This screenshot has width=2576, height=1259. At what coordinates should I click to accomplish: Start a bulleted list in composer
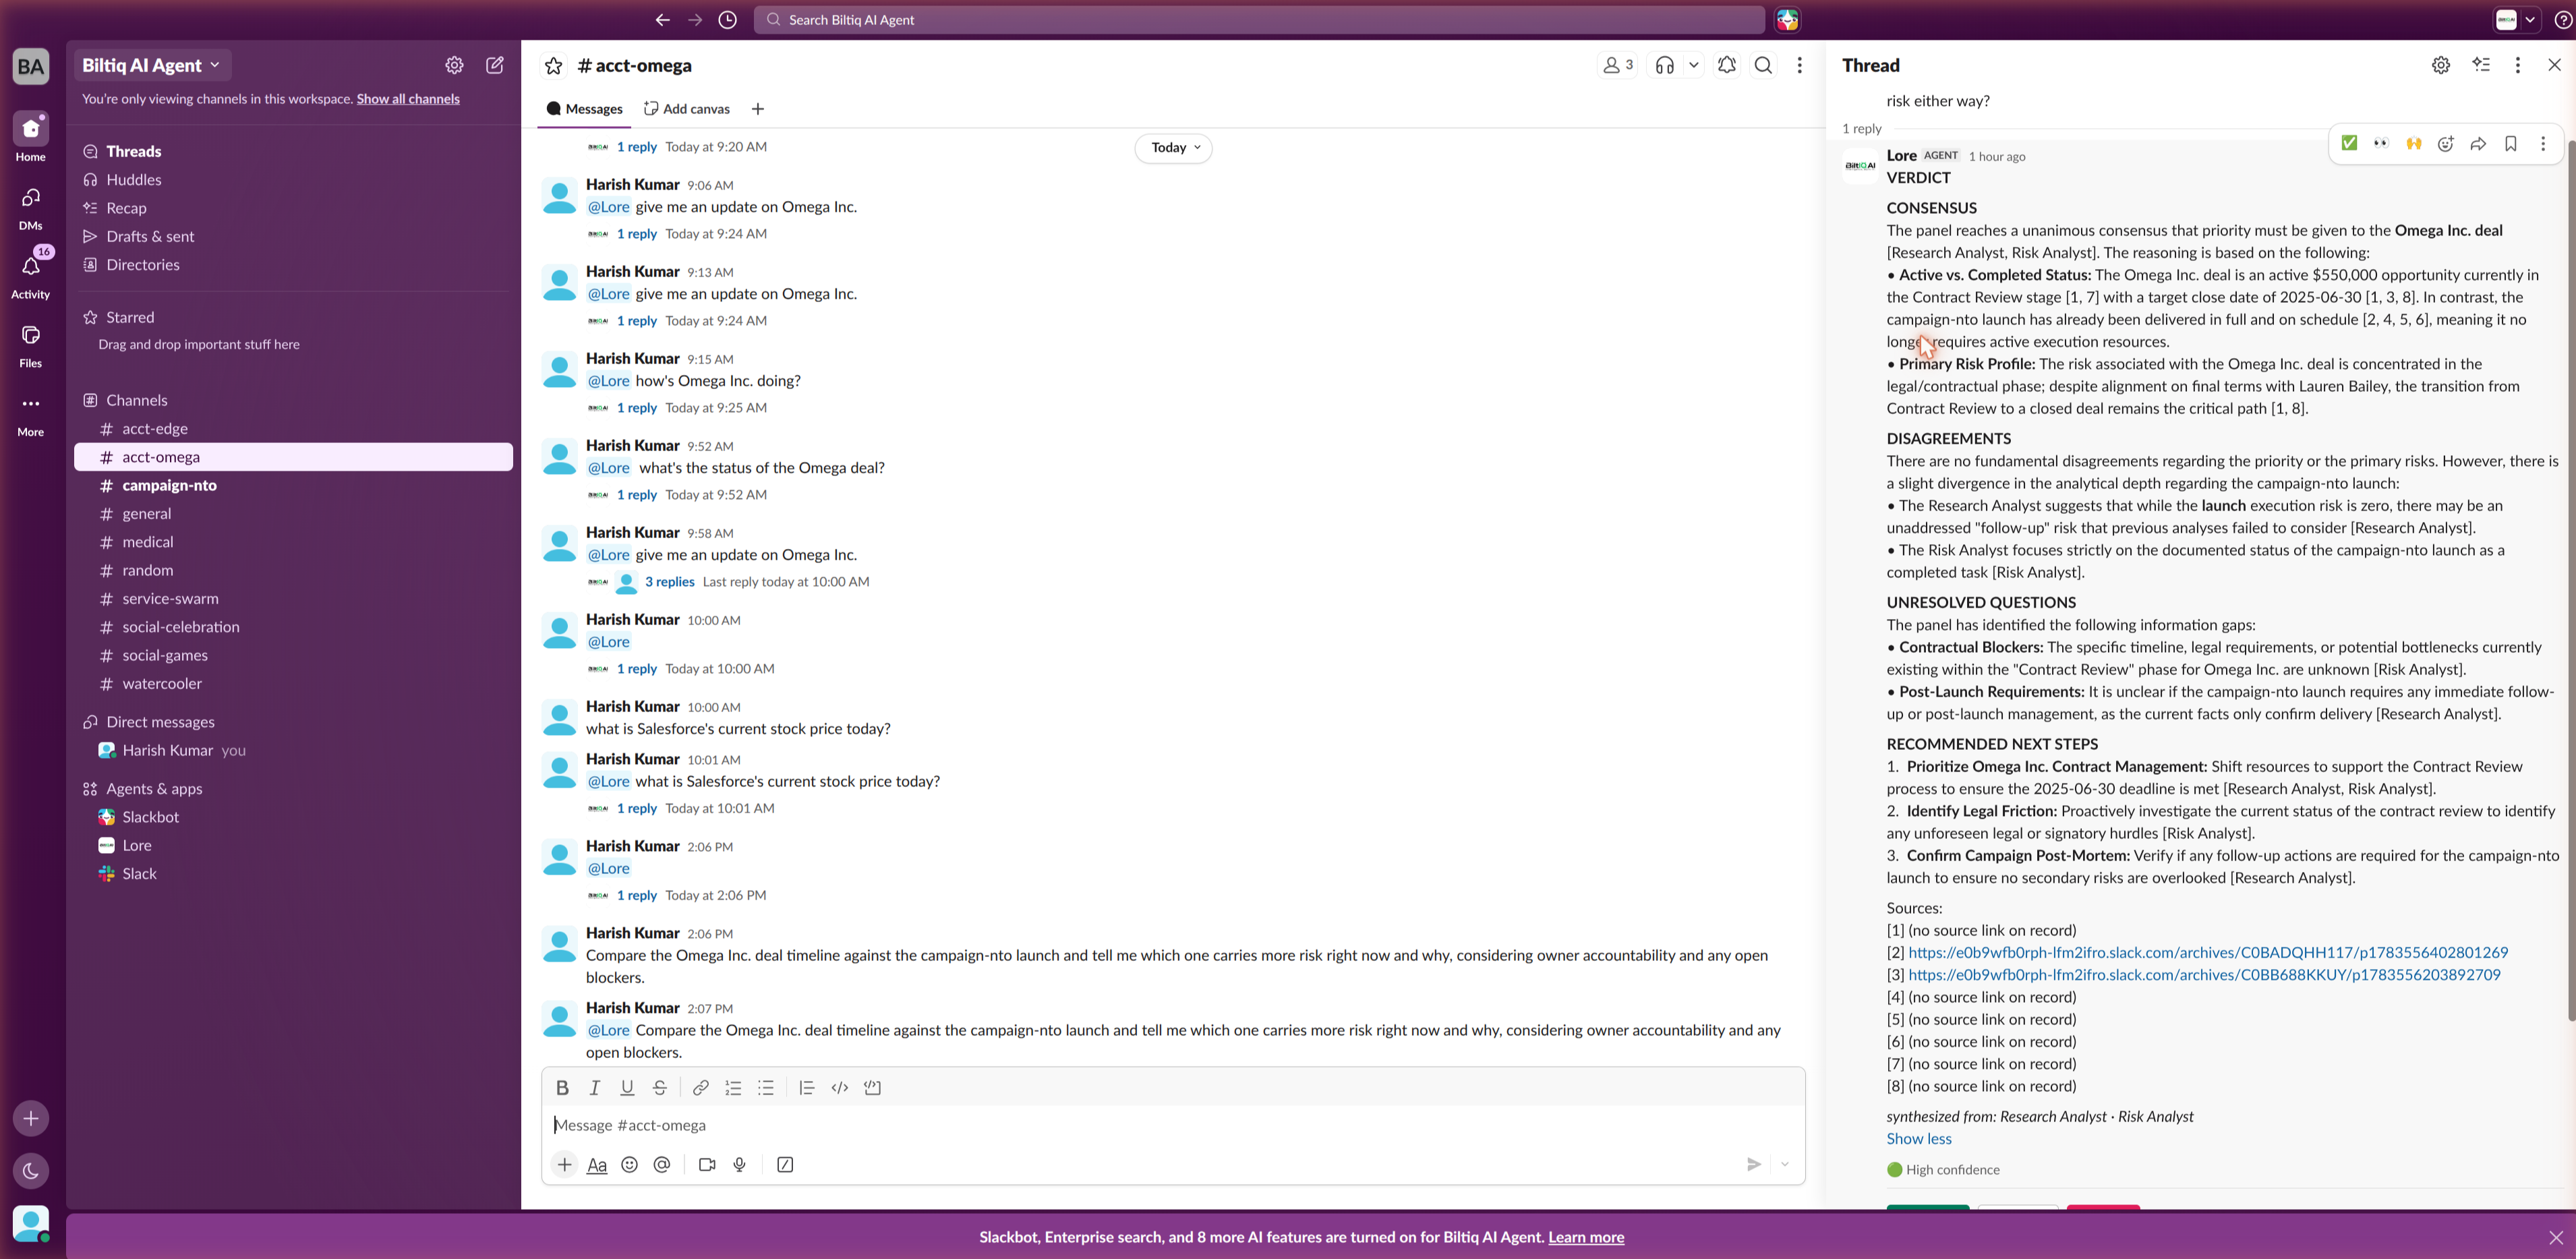[766, 1088]
